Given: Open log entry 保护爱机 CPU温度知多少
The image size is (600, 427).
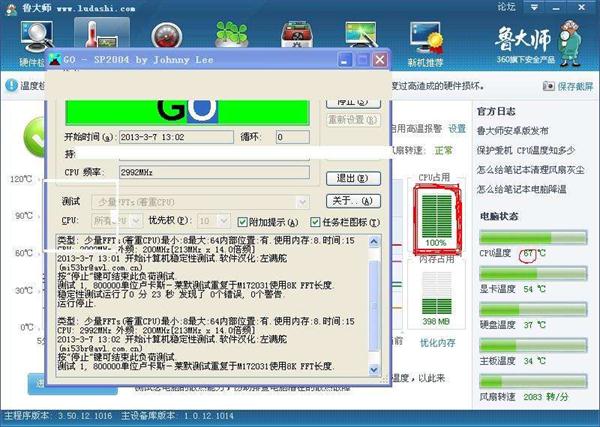Looking at the screenshot, I should pyautogui.click(x=525, y=150).
